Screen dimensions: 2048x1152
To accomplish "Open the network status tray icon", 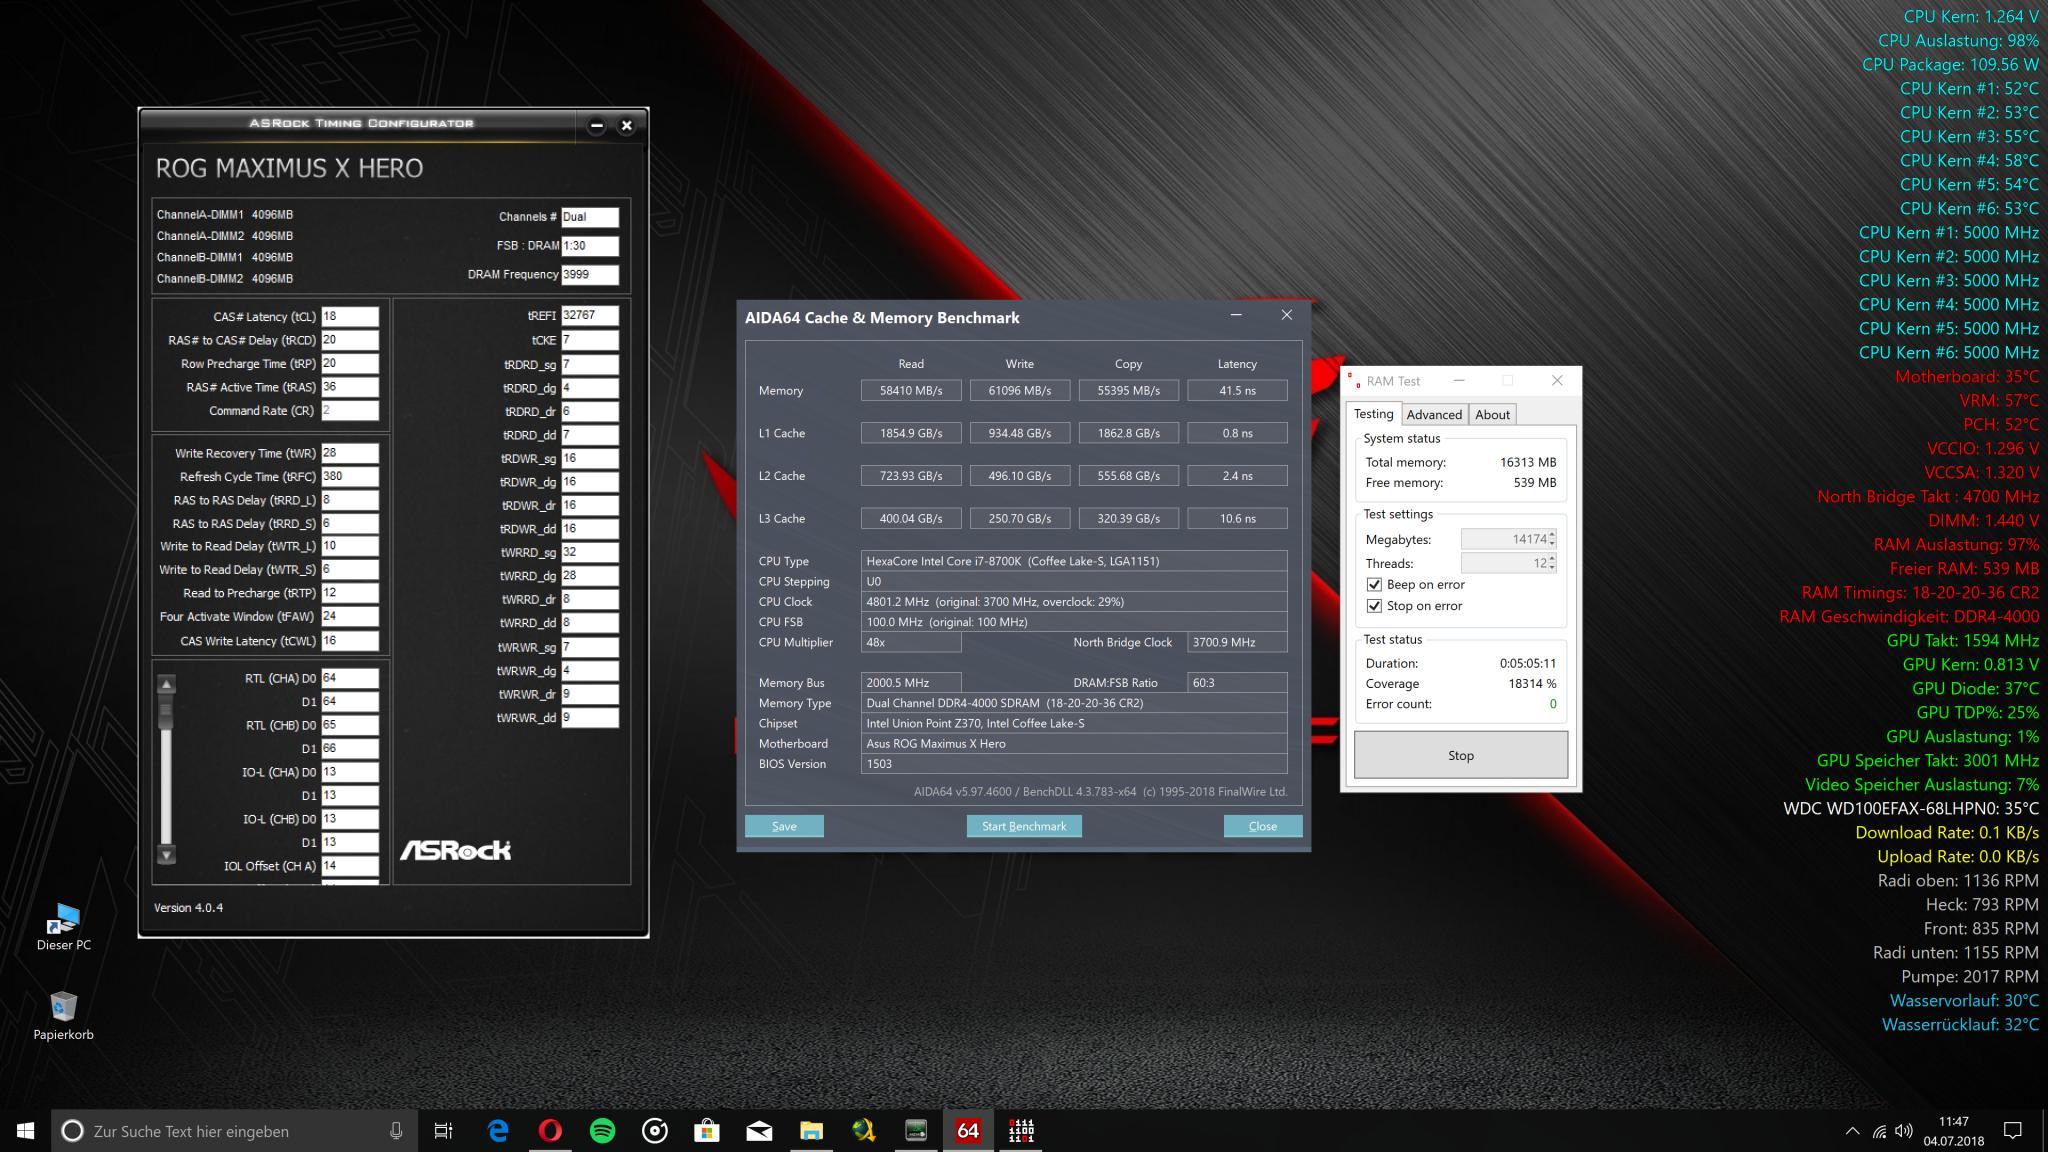I will coord(1879,1131).
